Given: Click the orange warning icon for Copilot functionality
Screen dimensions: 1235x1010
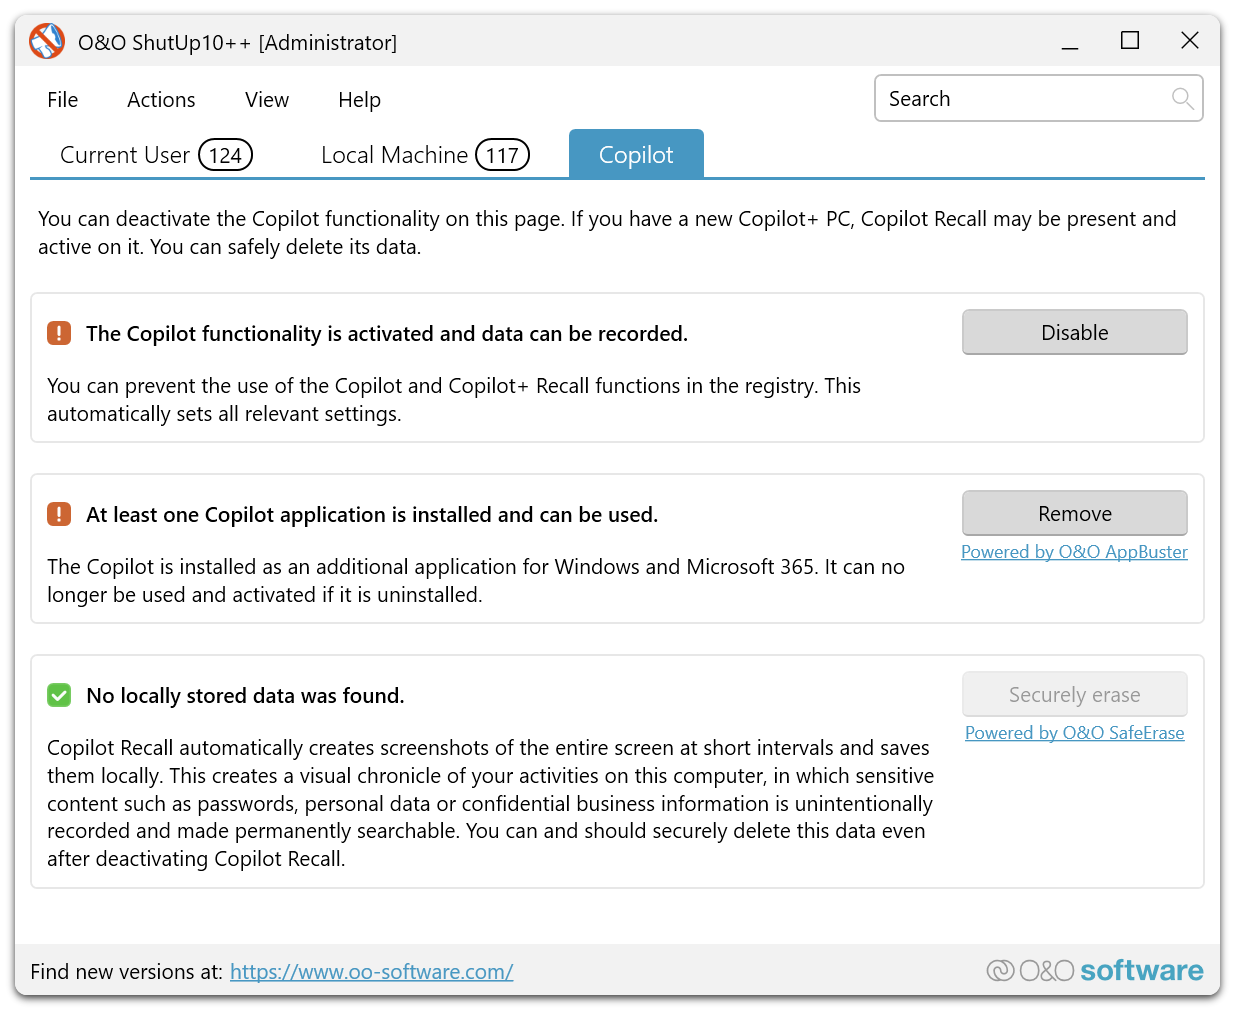Looking at the screenshot, I should point(59,333).
